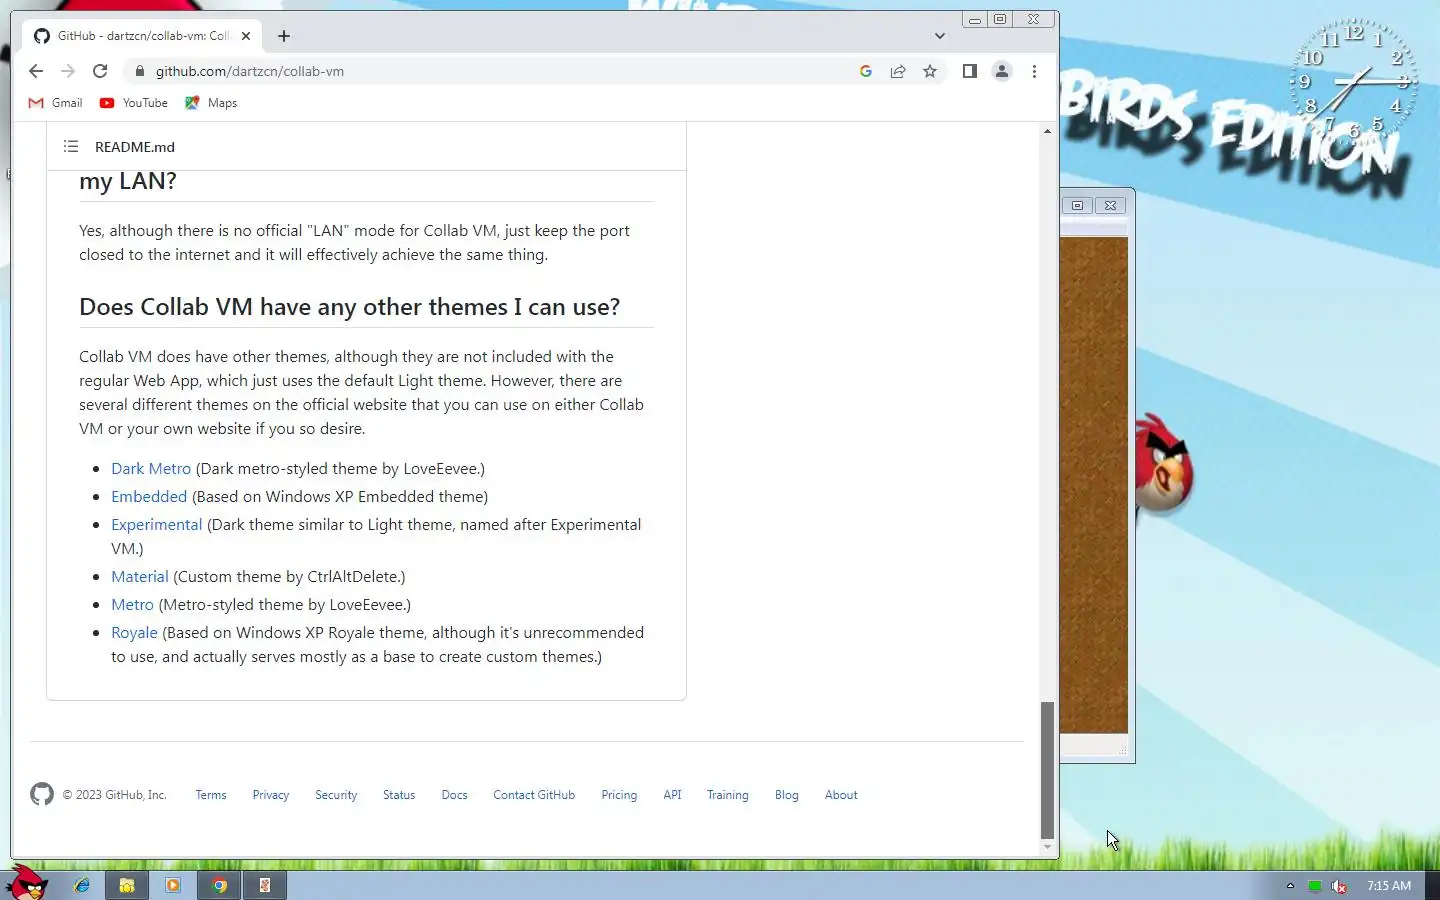Open the Training footer link
The width and height of the screenshot is (1440, 900).
point(727,795)
